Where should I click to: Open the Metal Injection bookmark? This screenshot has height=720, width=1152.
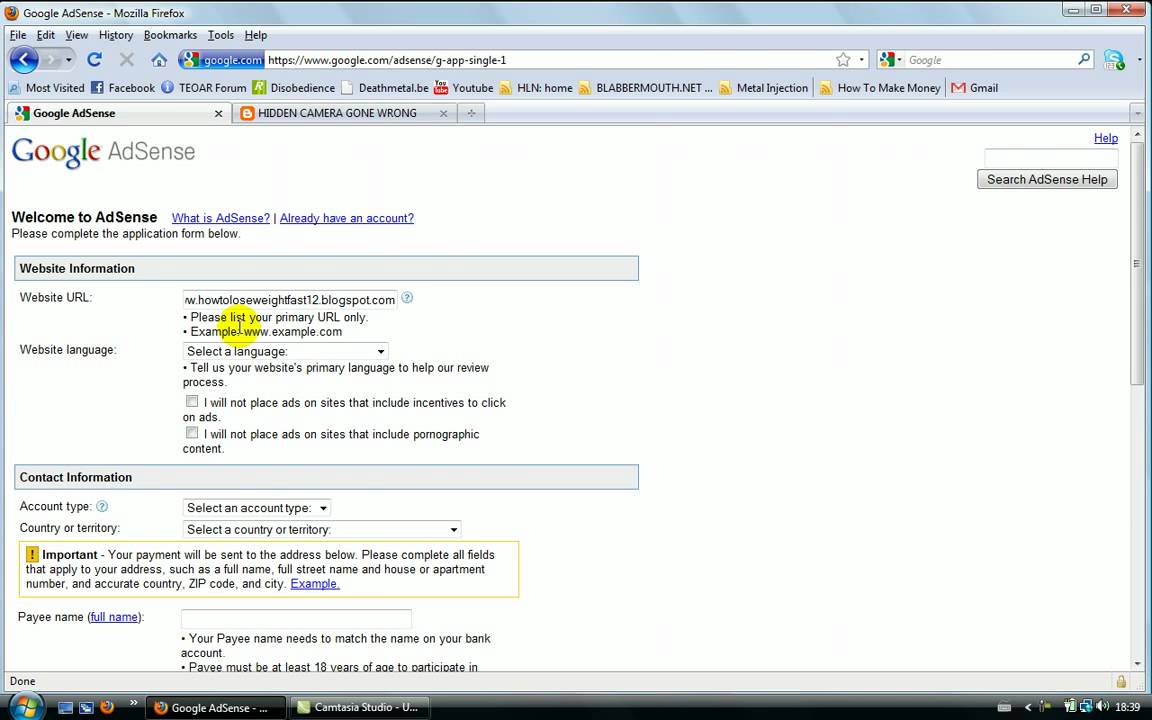pos(763,87)
